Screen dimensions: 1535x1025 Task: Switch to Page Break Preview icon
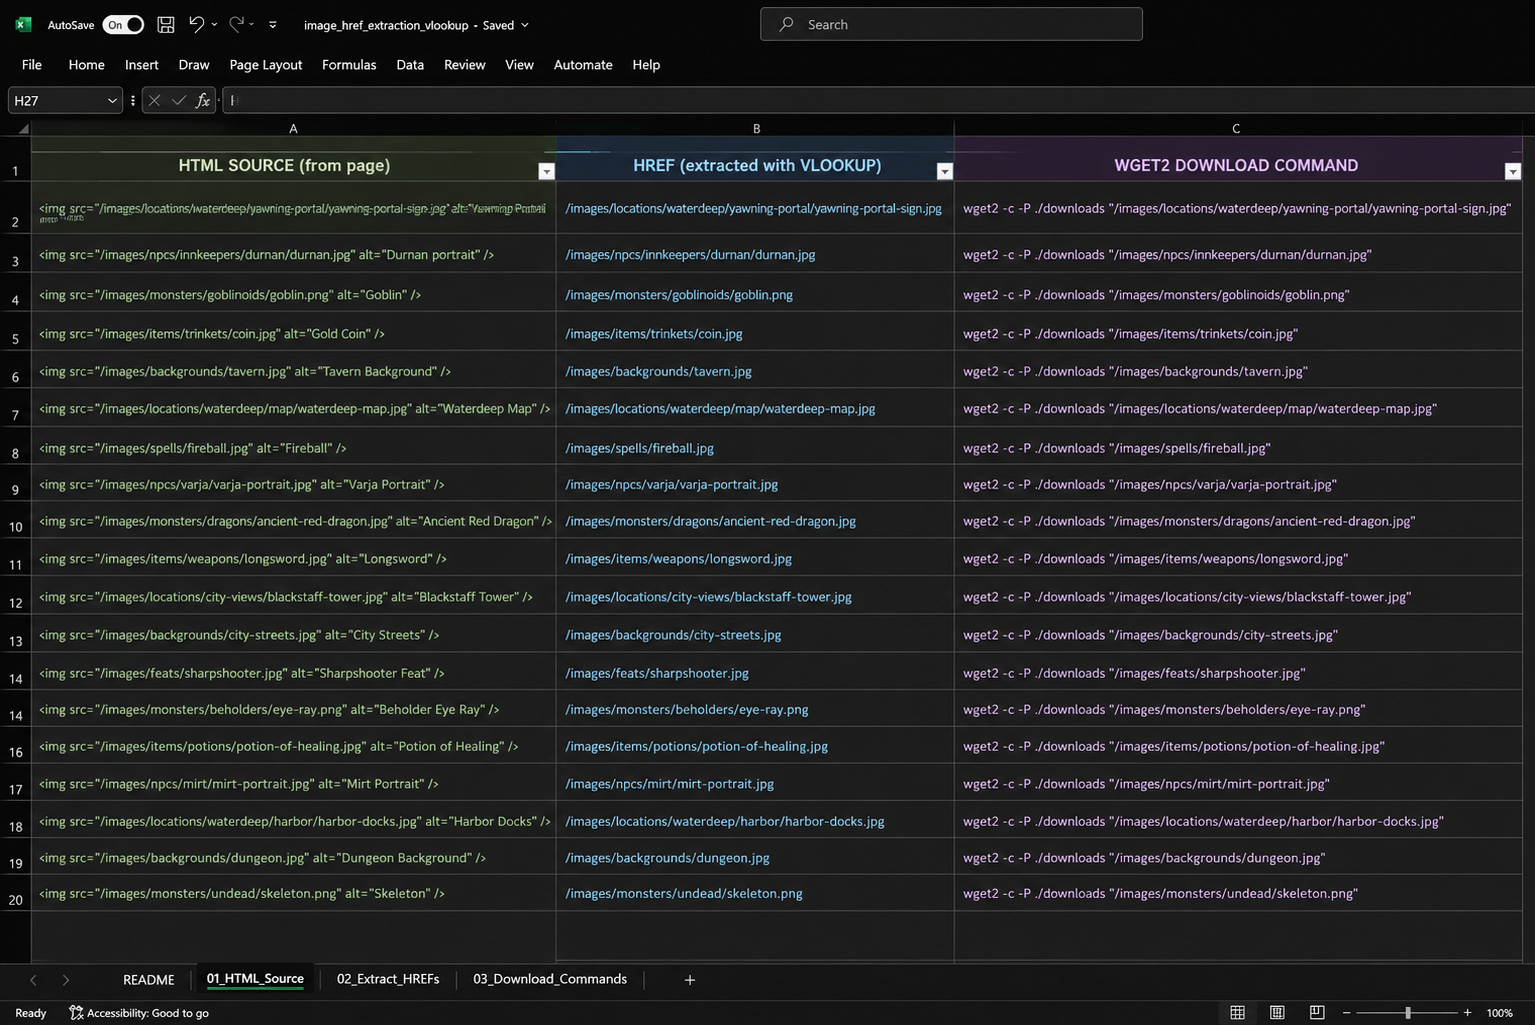[x=1317, y=1013]
